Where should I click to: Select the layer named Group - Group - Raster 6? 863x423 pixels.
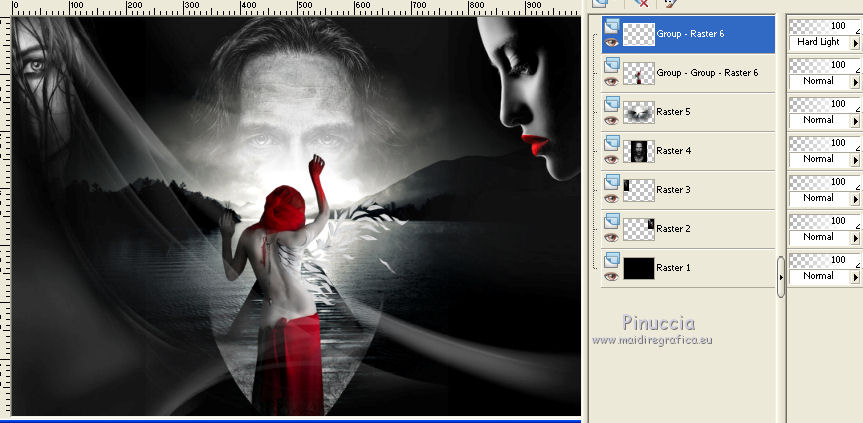point(707,73)
